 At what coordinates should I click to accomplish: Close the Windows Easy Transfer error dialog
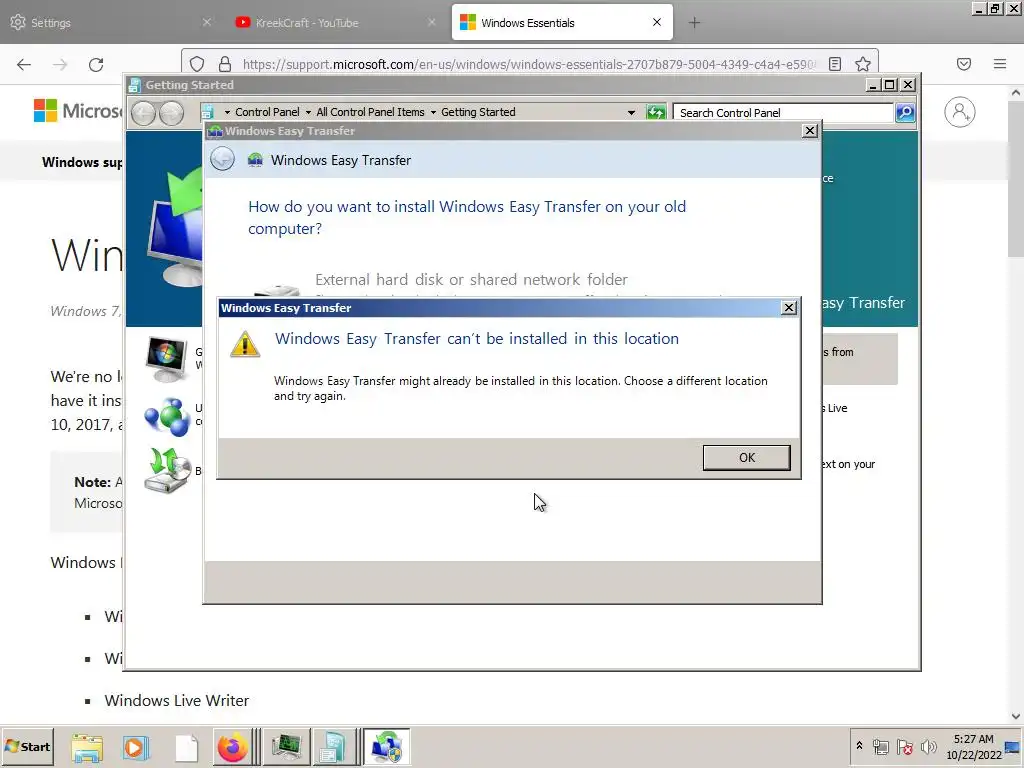pos(789,308)
